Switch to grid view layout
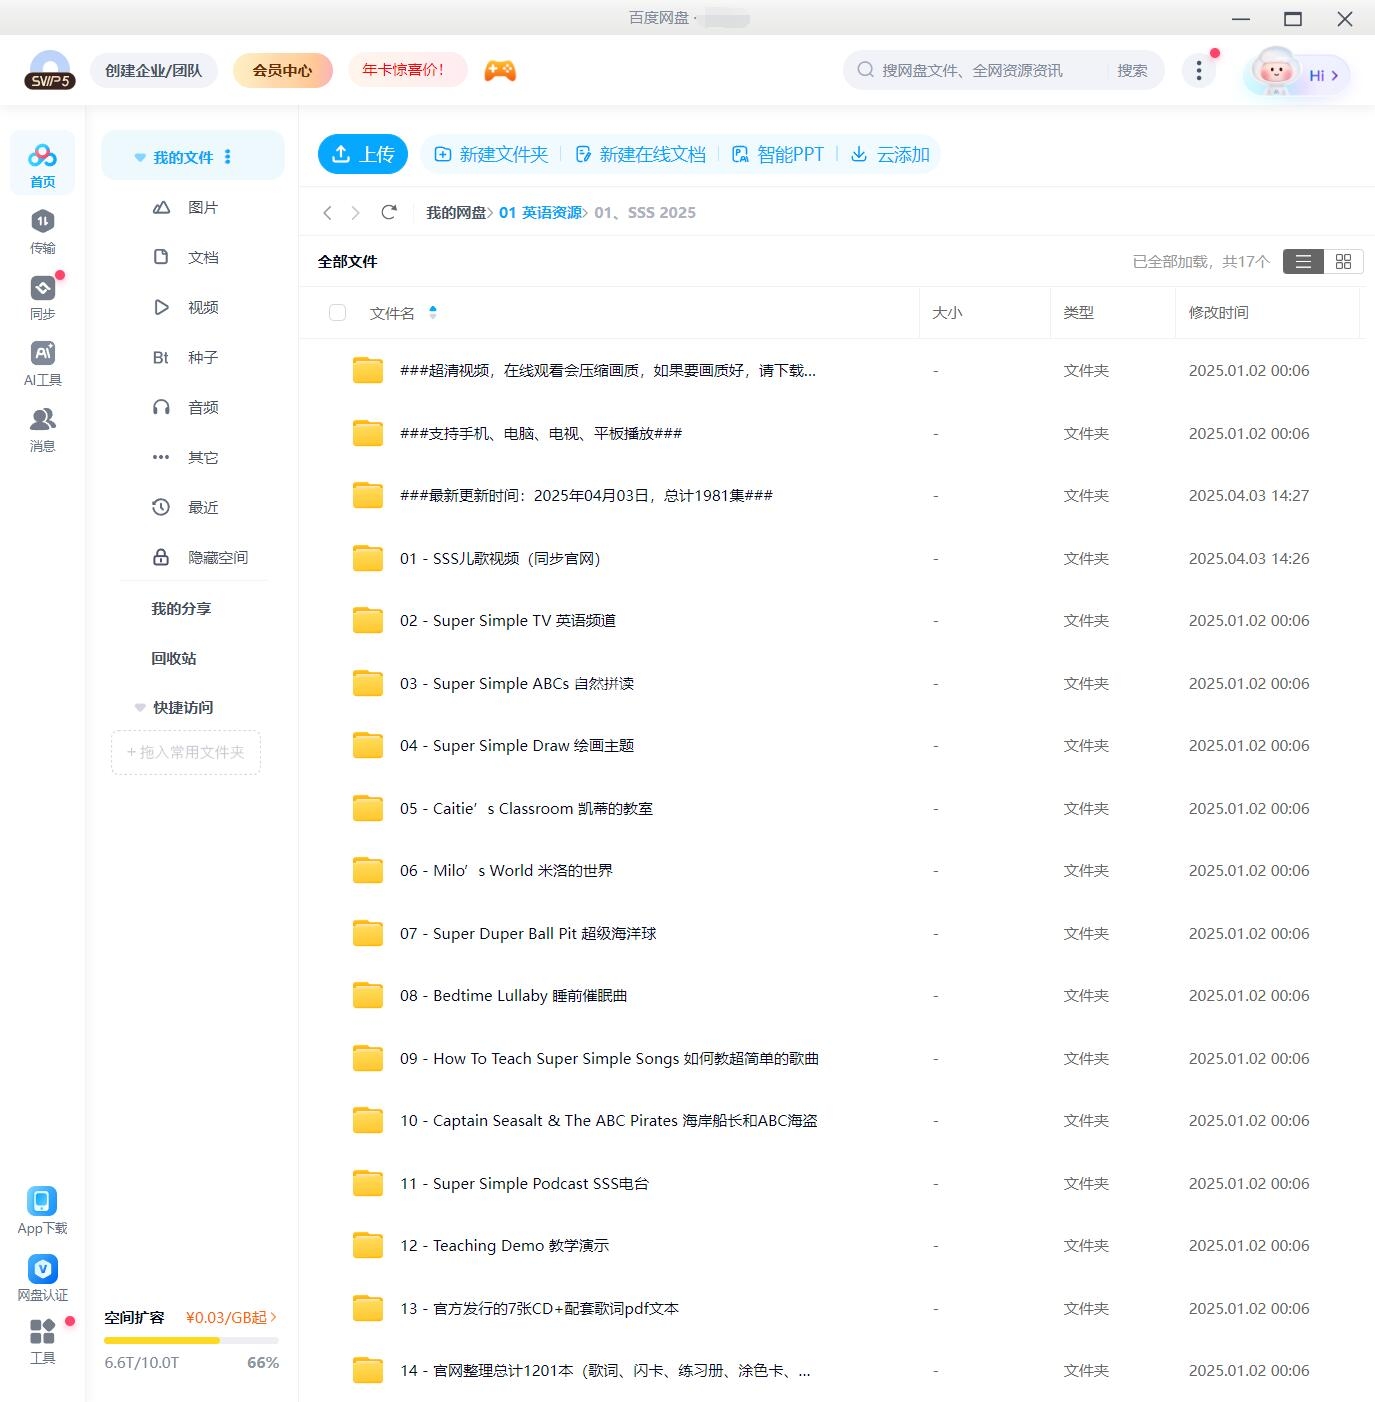1375x1402 pixels. 1343,261
